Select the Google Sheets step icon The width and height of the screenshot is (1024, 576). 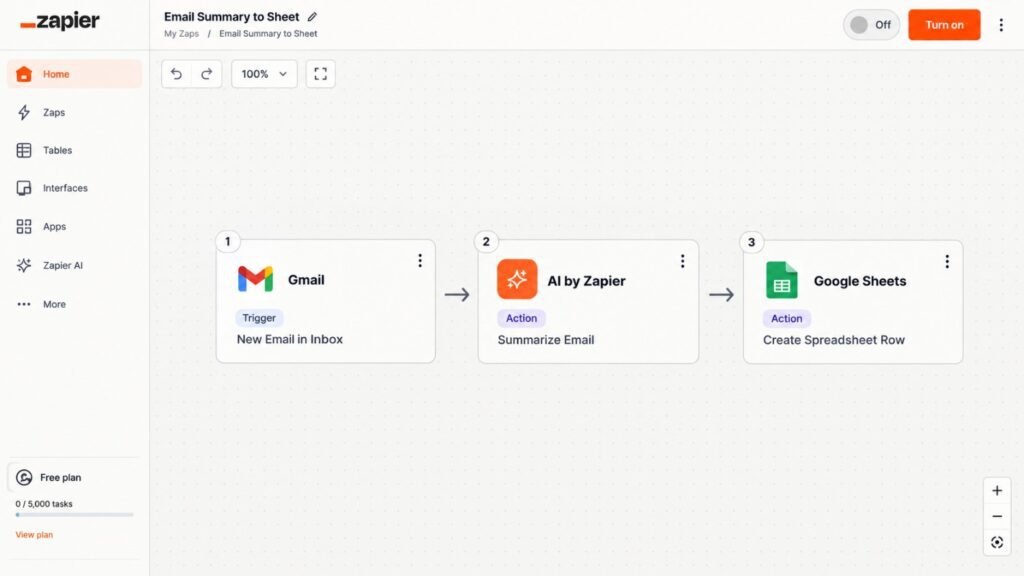[782, 280]
